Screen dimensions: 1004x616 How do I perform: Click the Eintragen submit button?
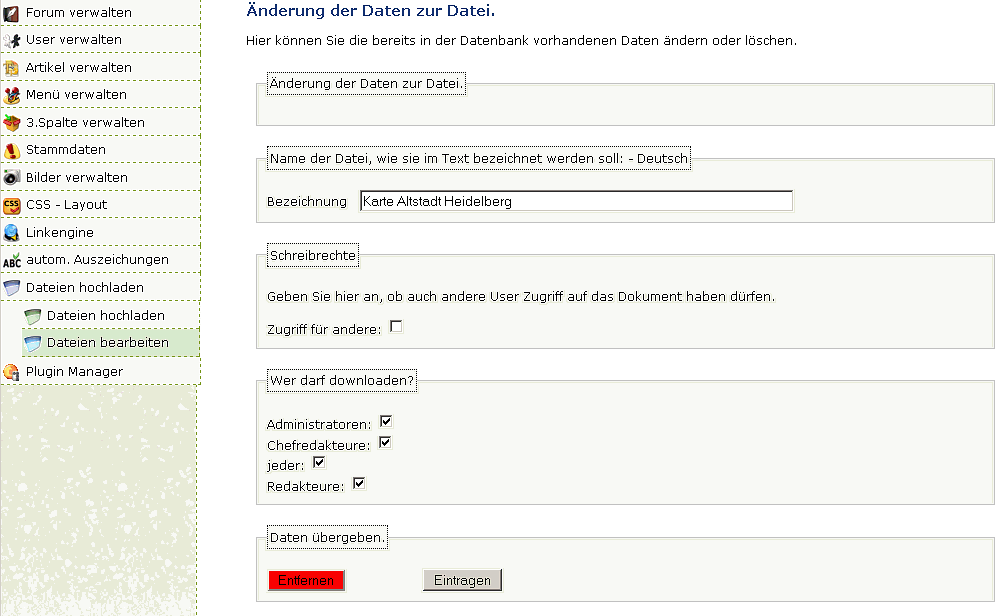[x=462, y=581]
